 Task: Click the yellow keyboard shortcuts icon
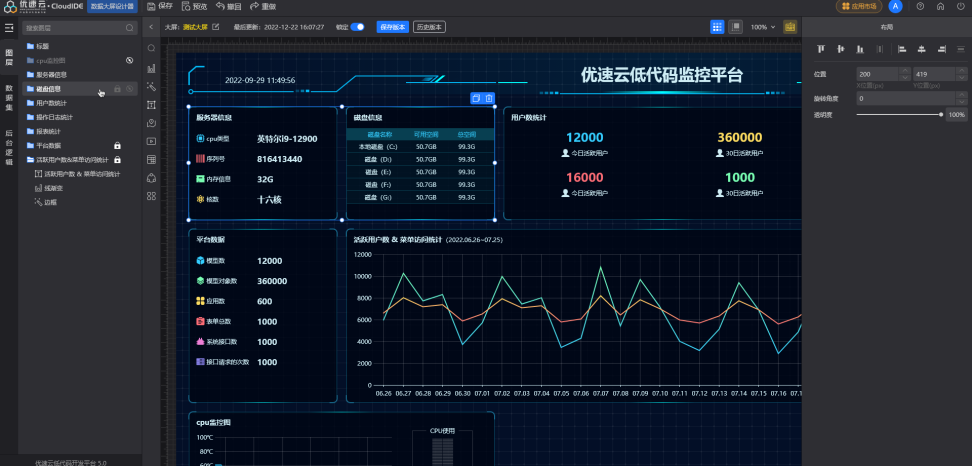790,27
